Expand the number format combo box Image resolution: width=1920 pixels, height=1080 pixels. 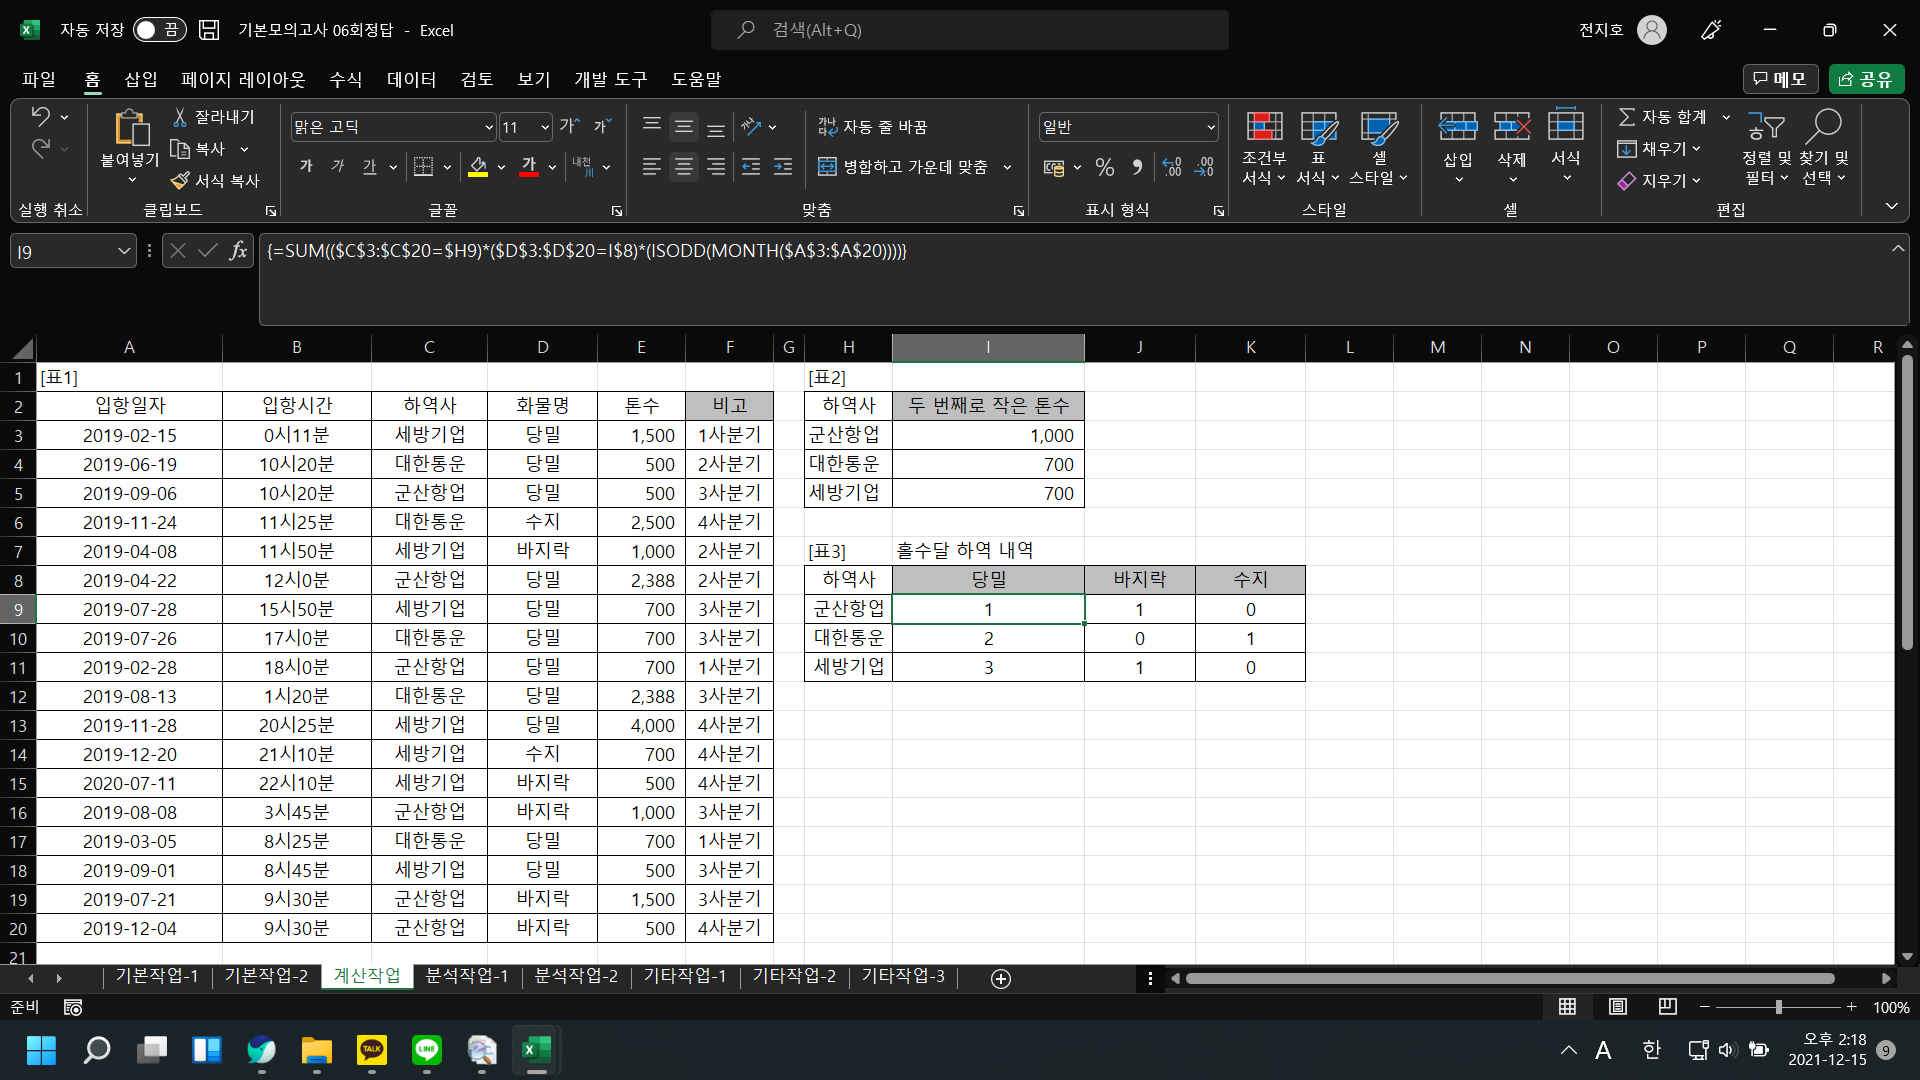pos(1211,127)
